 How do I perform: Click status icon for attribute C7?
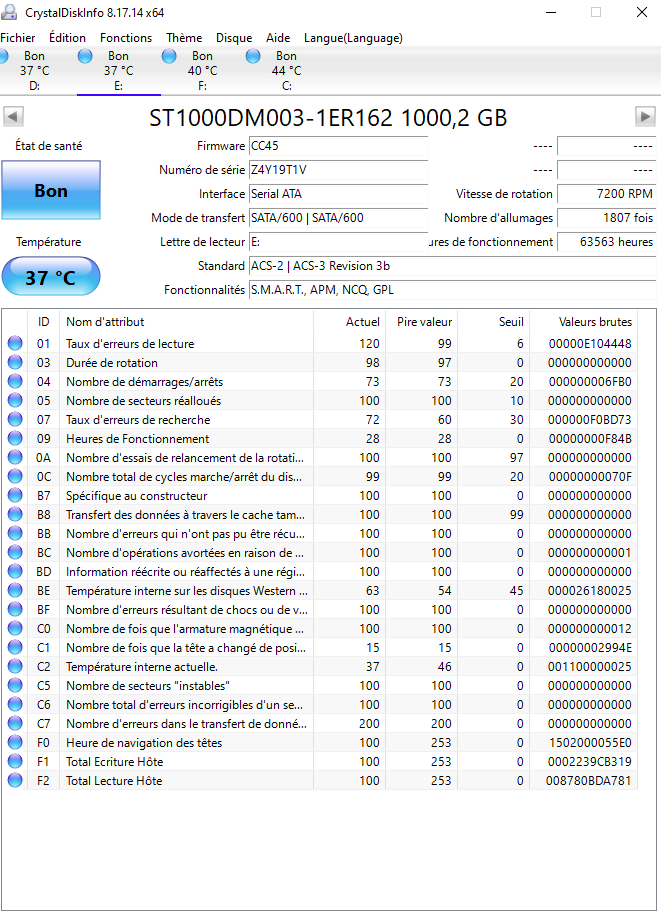click(x=15, y=724)
